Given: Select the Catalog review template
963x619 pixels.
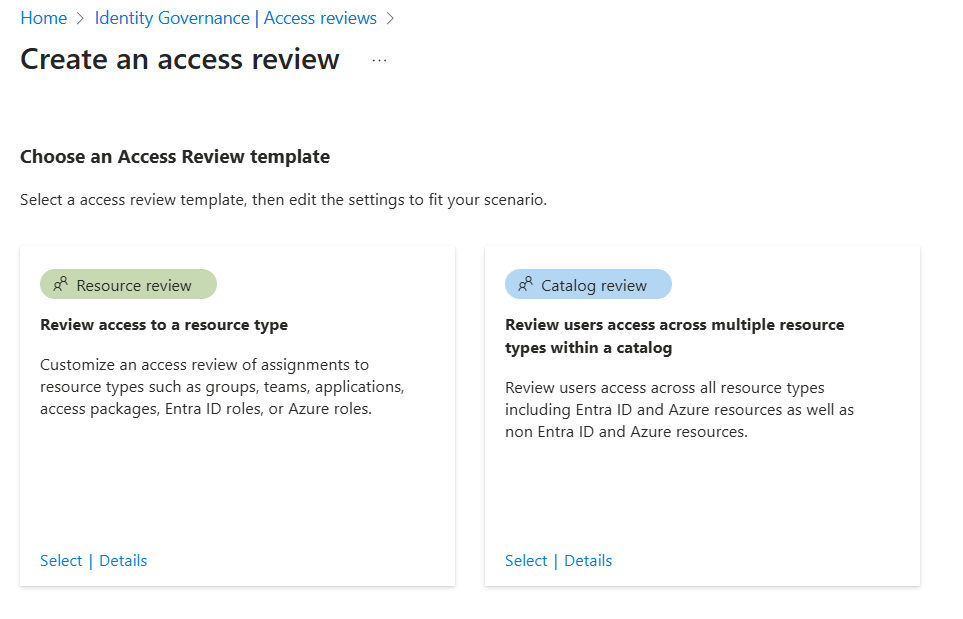Looking at the screenshot, I should (526, 560).
